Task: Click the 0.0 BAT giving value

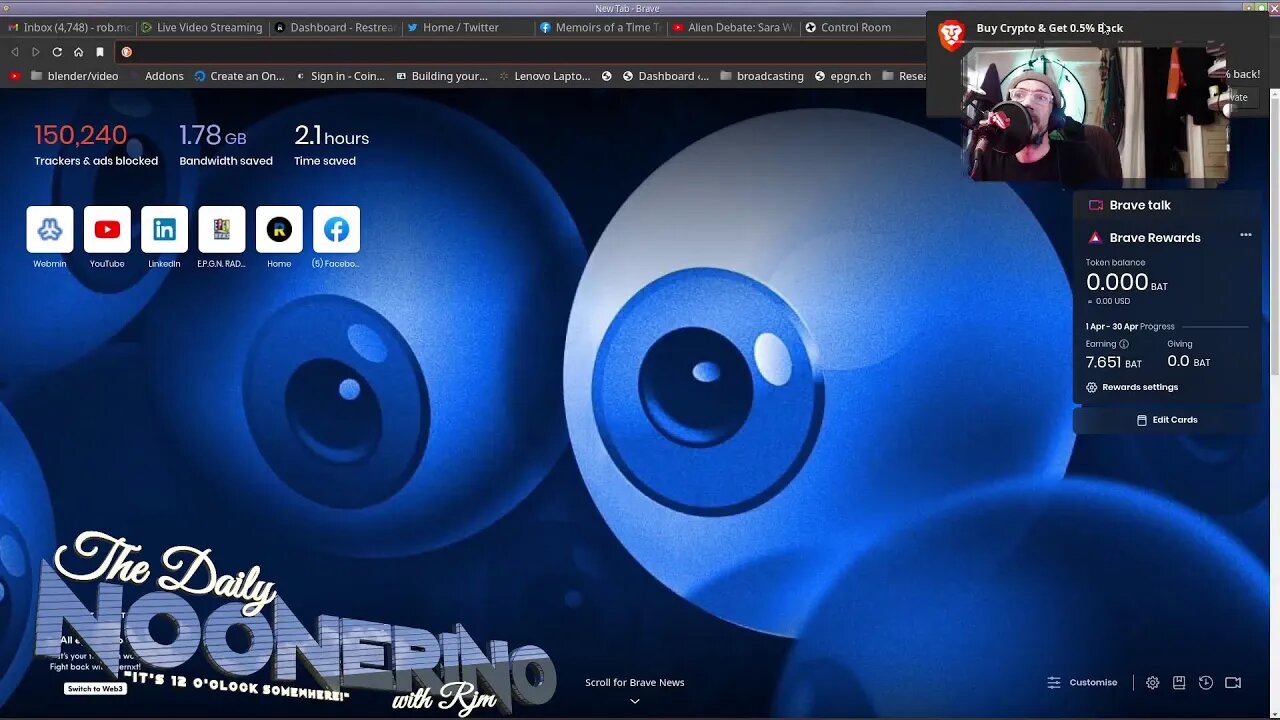Action: [x=1188, y=361]
